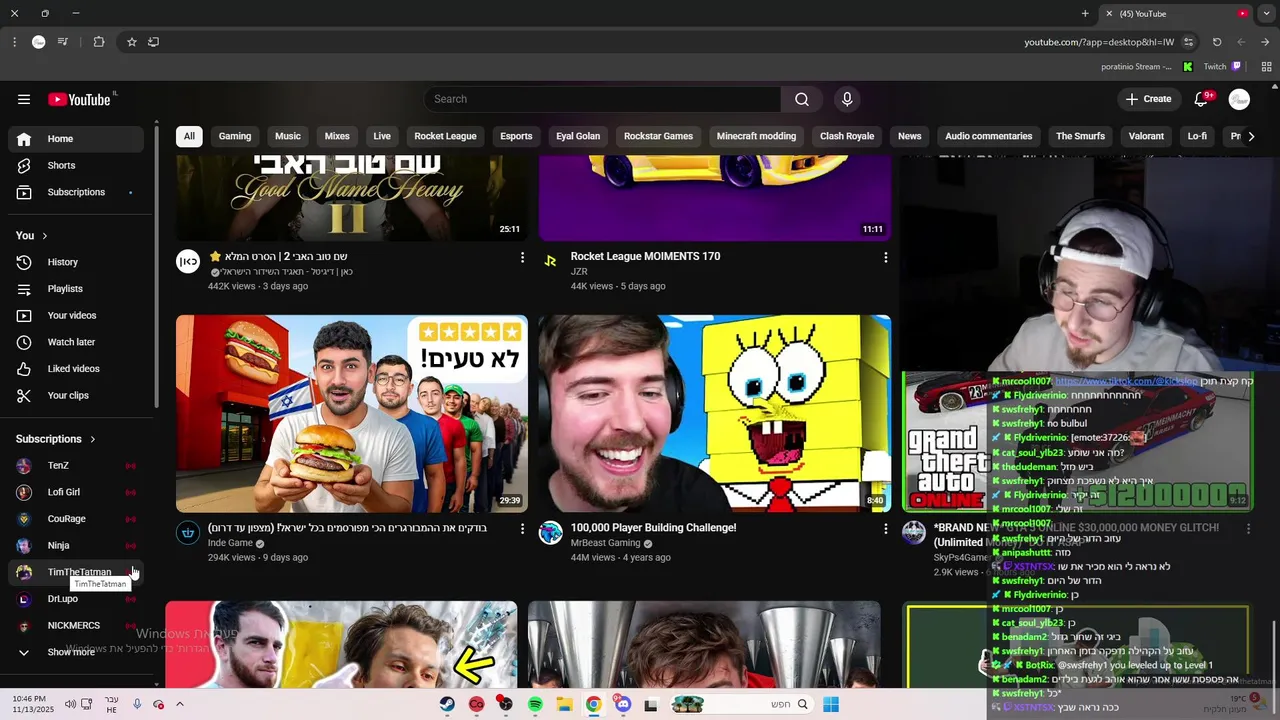Select the Clash Royale chip
This screenshot has height=720, width=1280.
click(x=847, y=136)
